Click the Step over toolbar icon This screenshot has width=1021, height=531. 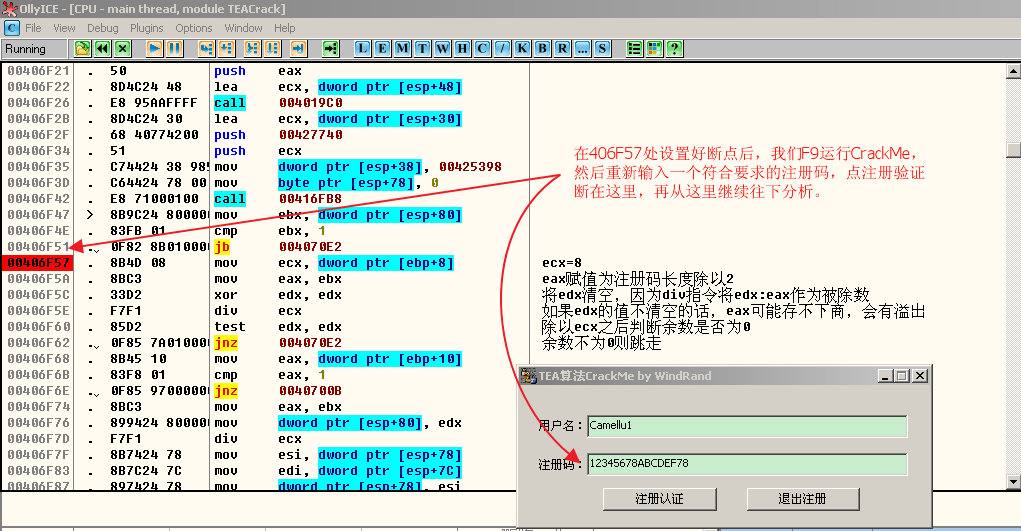tap(227, 48)
